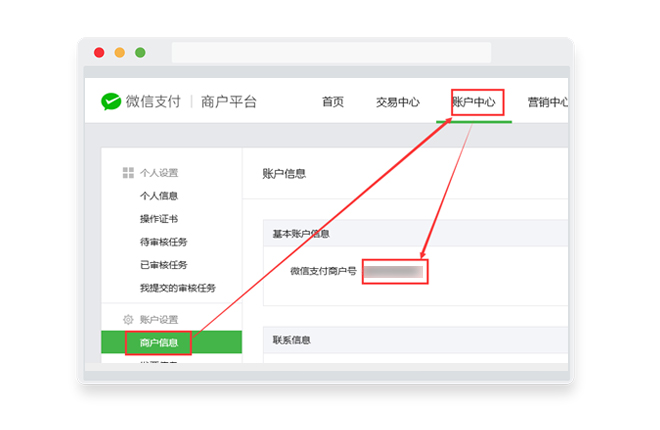Click the browser address bar

(x=330, y=52)
